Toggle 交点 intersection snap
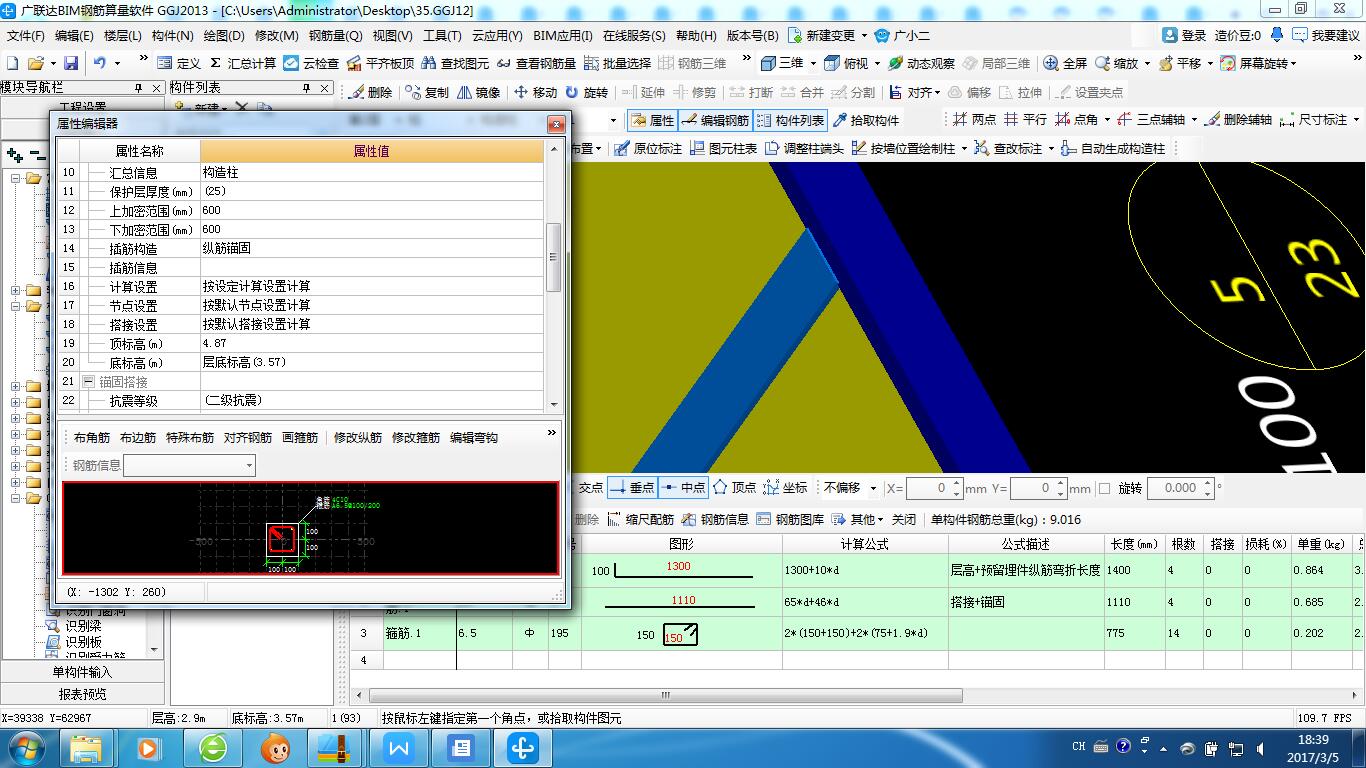The height and width of the screenshot is (768, 1366). pyautogui.click(x=592, y=488)
